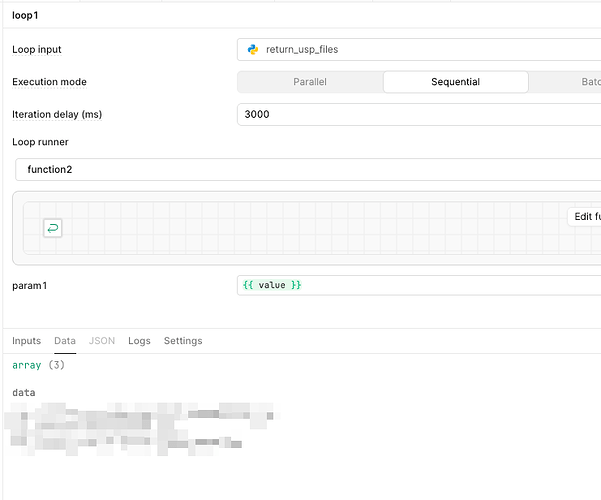
Task: Click the function2 canvas preview grid
Action: 300,228
